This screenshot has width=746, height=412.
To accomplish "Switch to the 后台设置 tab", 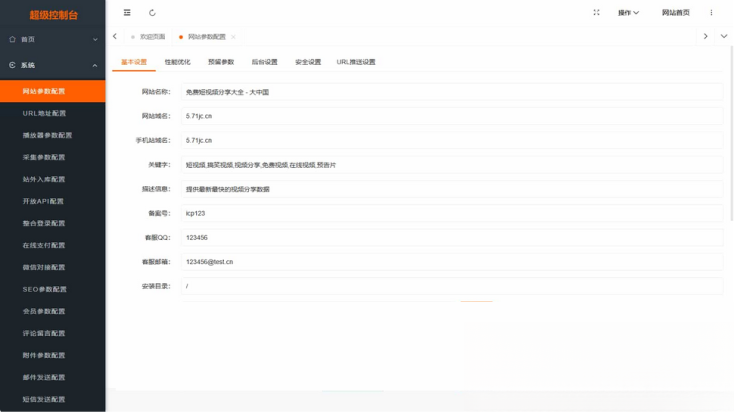I will [x=265, y=62].
